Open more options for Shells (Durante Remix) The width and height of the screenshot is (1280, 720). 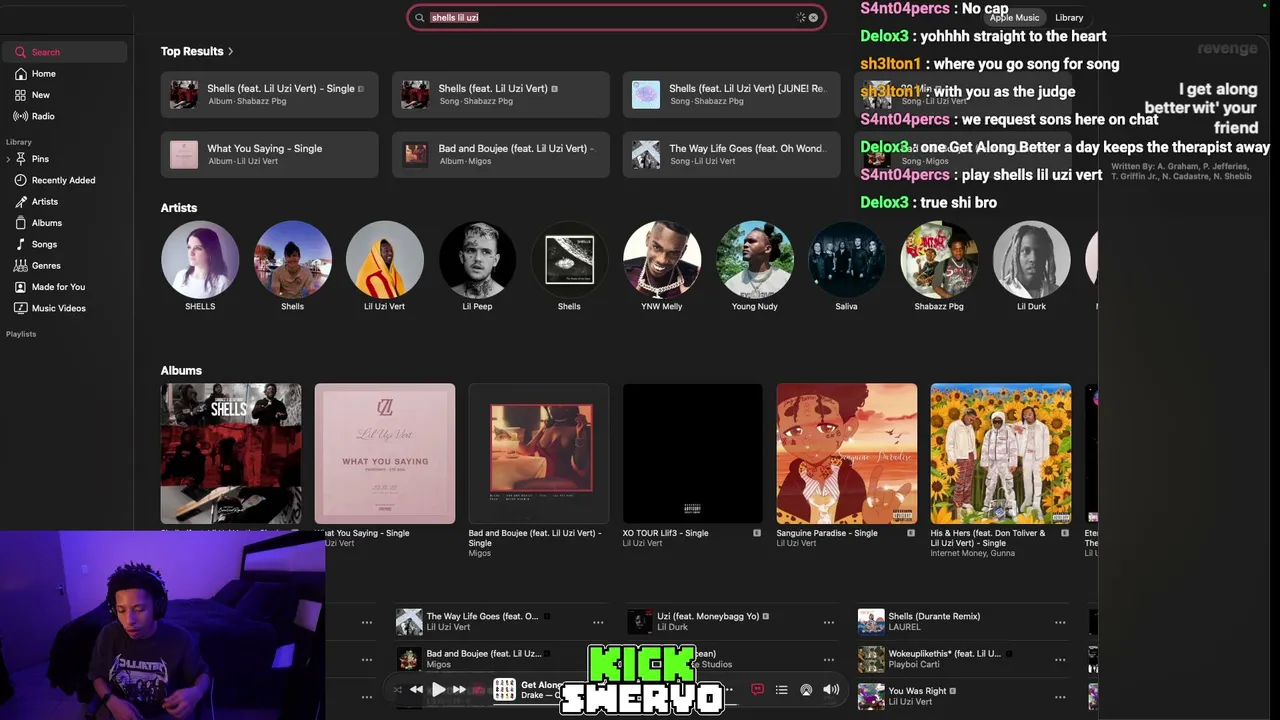tap(1060, 622)
